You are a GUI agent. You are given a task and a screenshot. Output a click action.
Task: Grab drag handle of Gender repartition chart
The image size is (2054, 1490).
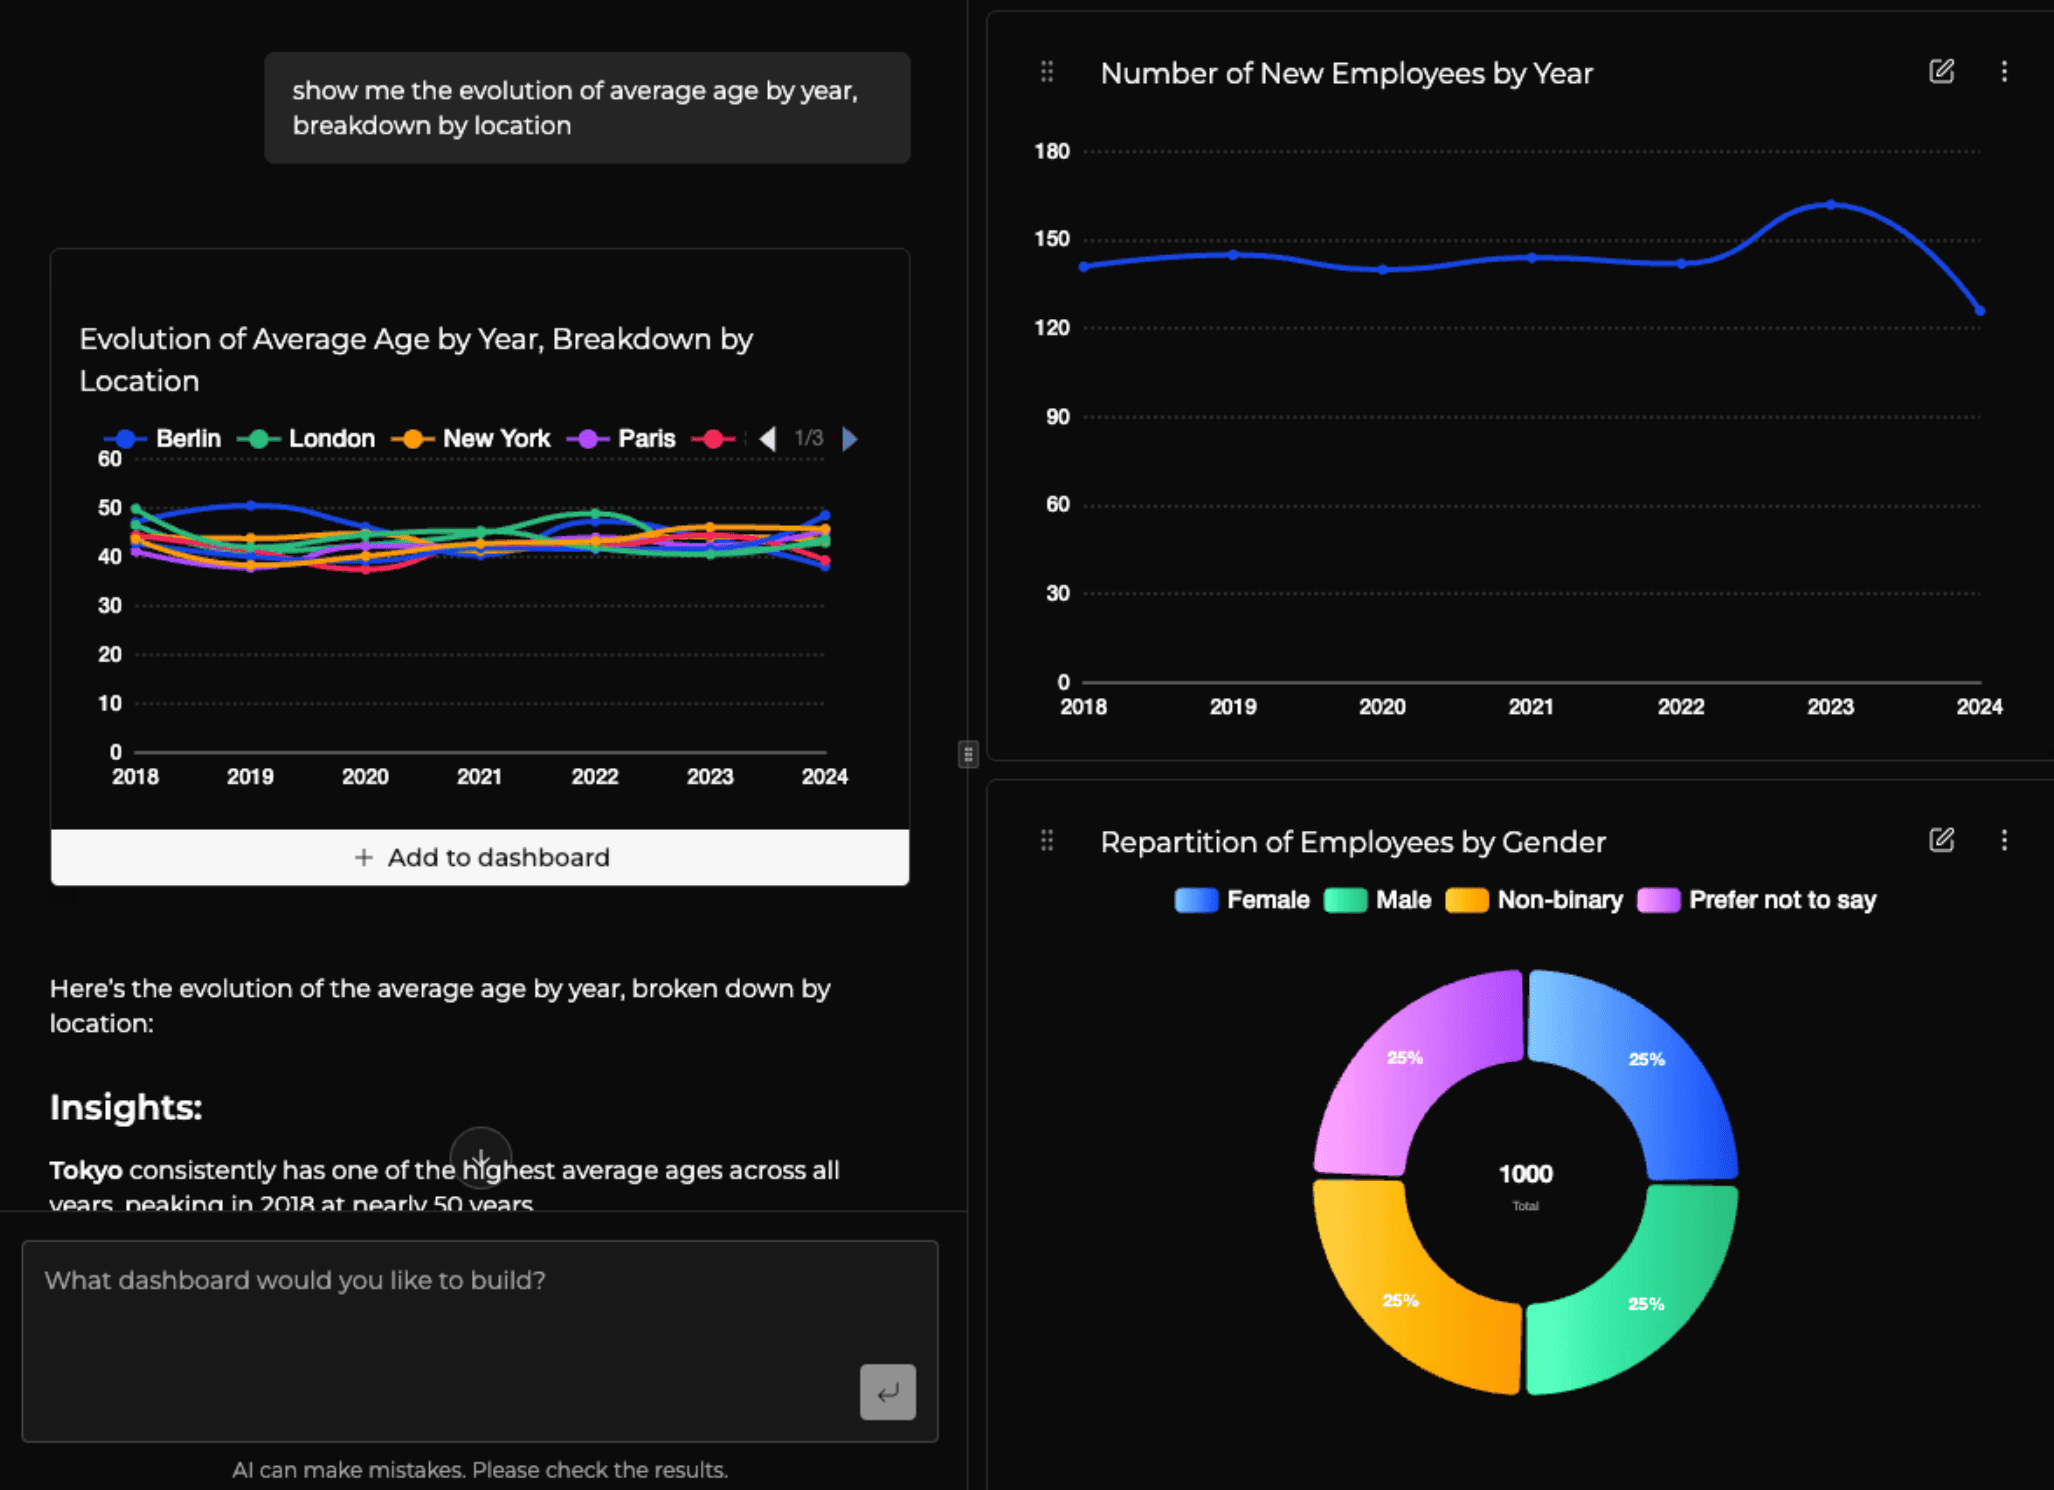[1047, 840]
